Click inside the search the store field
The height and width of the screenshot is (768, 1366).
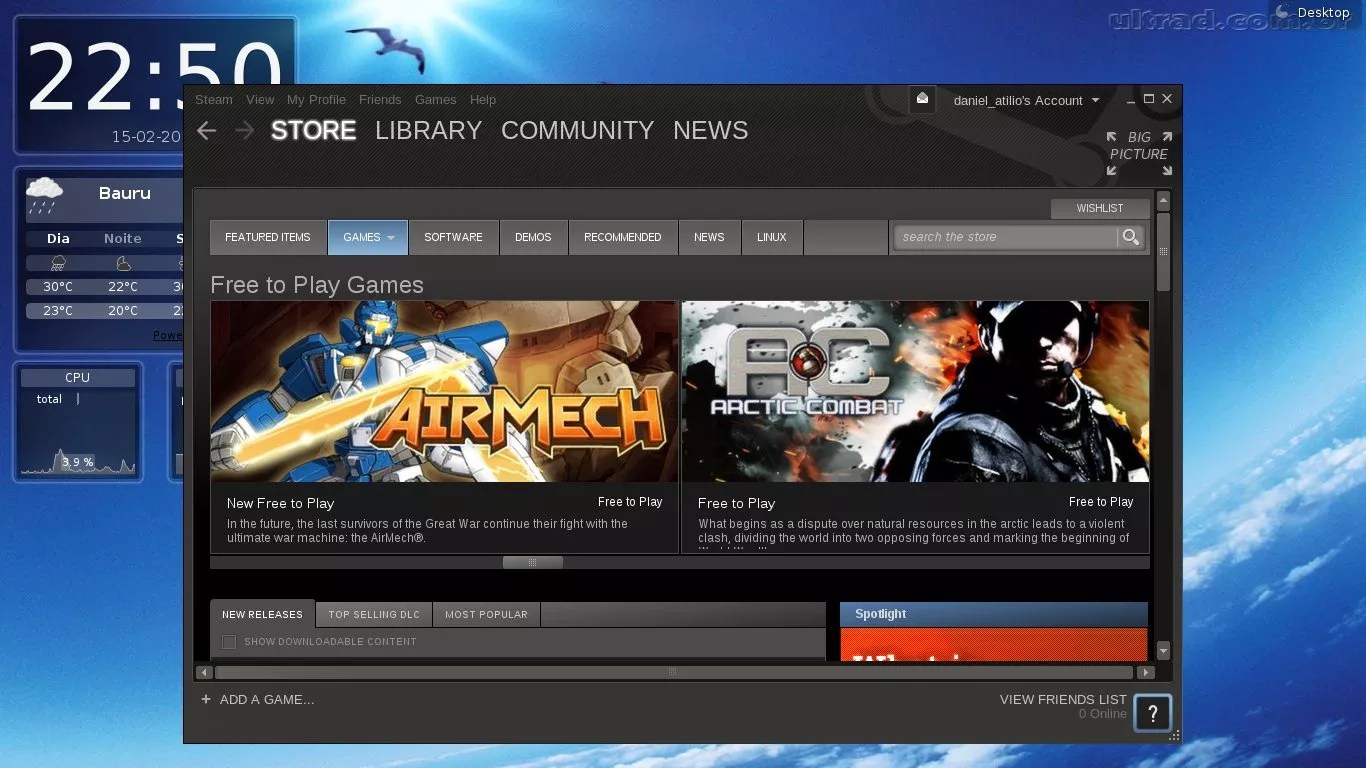click(x=1000, y=237)
